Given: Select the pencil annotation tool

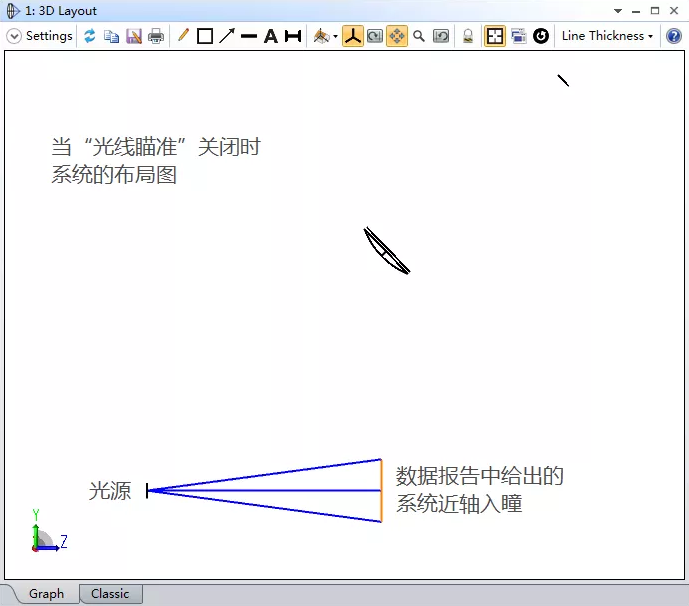Looking at the screenshot, I should (183, 35).
